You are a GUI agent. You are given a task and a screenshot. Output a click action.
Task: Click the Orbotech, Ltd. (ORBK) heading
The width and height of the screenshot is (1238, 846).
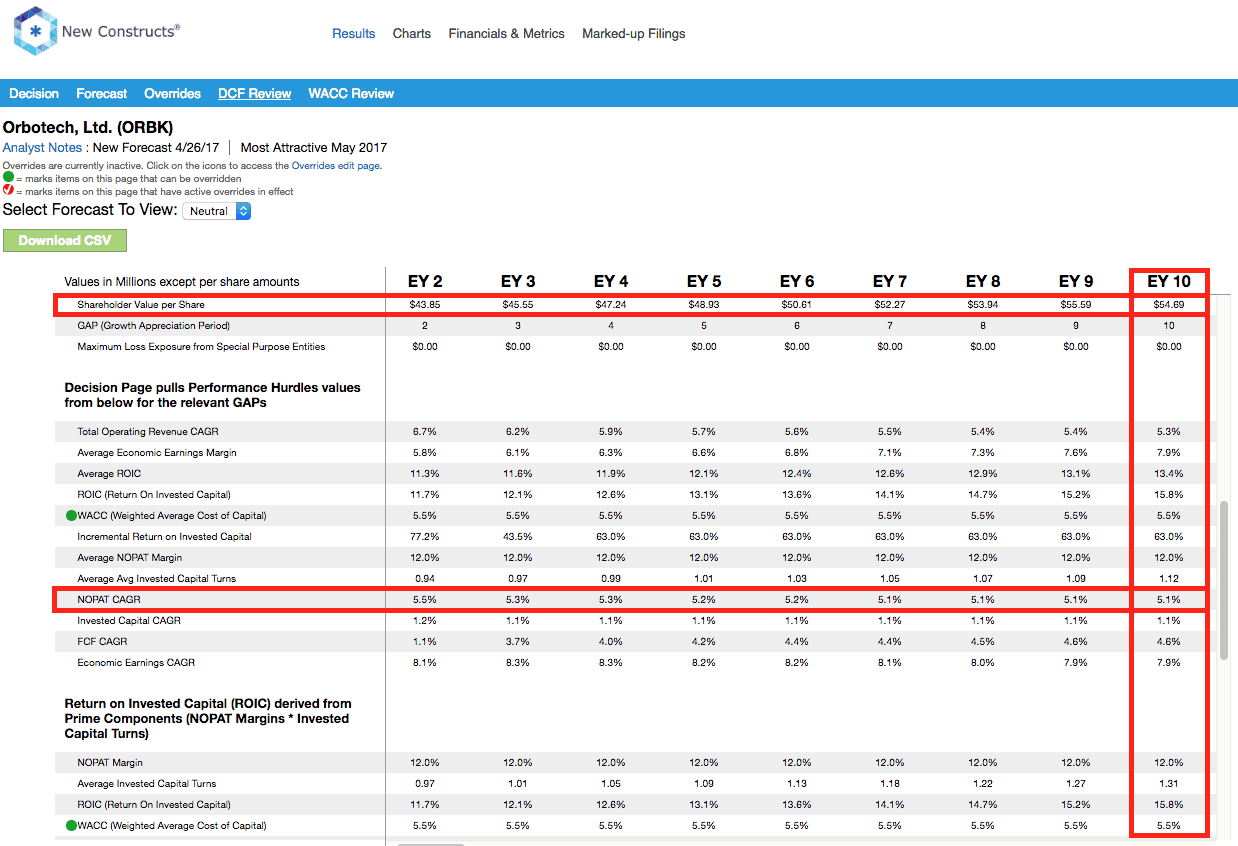88,128
